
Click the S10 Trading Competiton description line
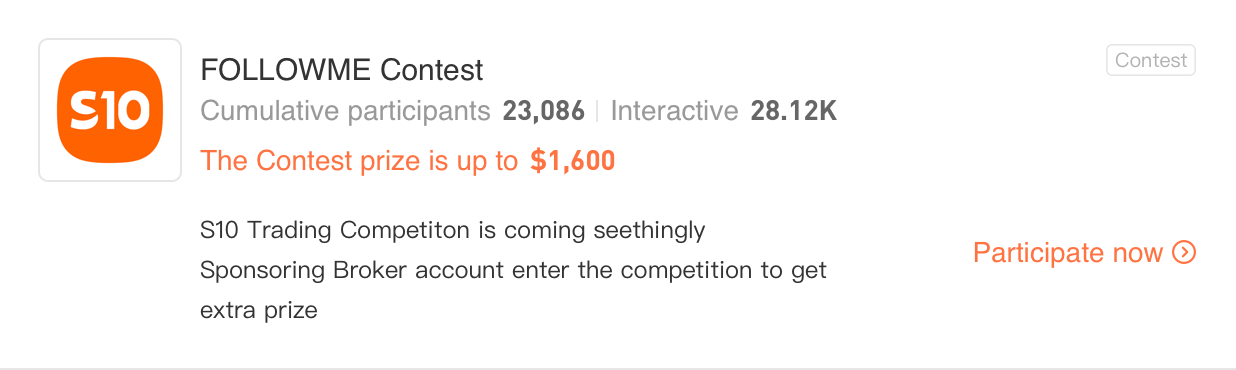453,230
